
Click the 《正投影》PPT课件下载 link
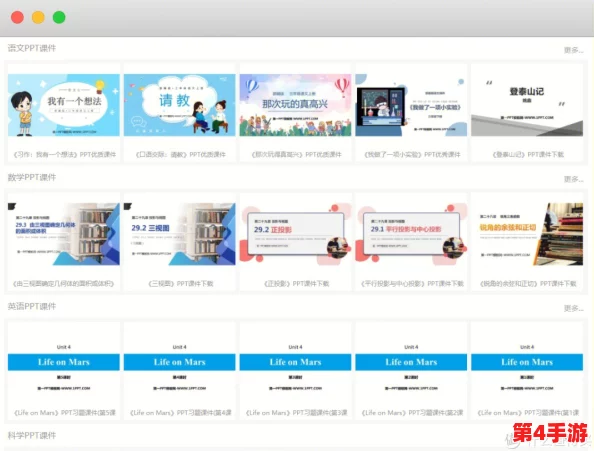[x=297, y=284]
